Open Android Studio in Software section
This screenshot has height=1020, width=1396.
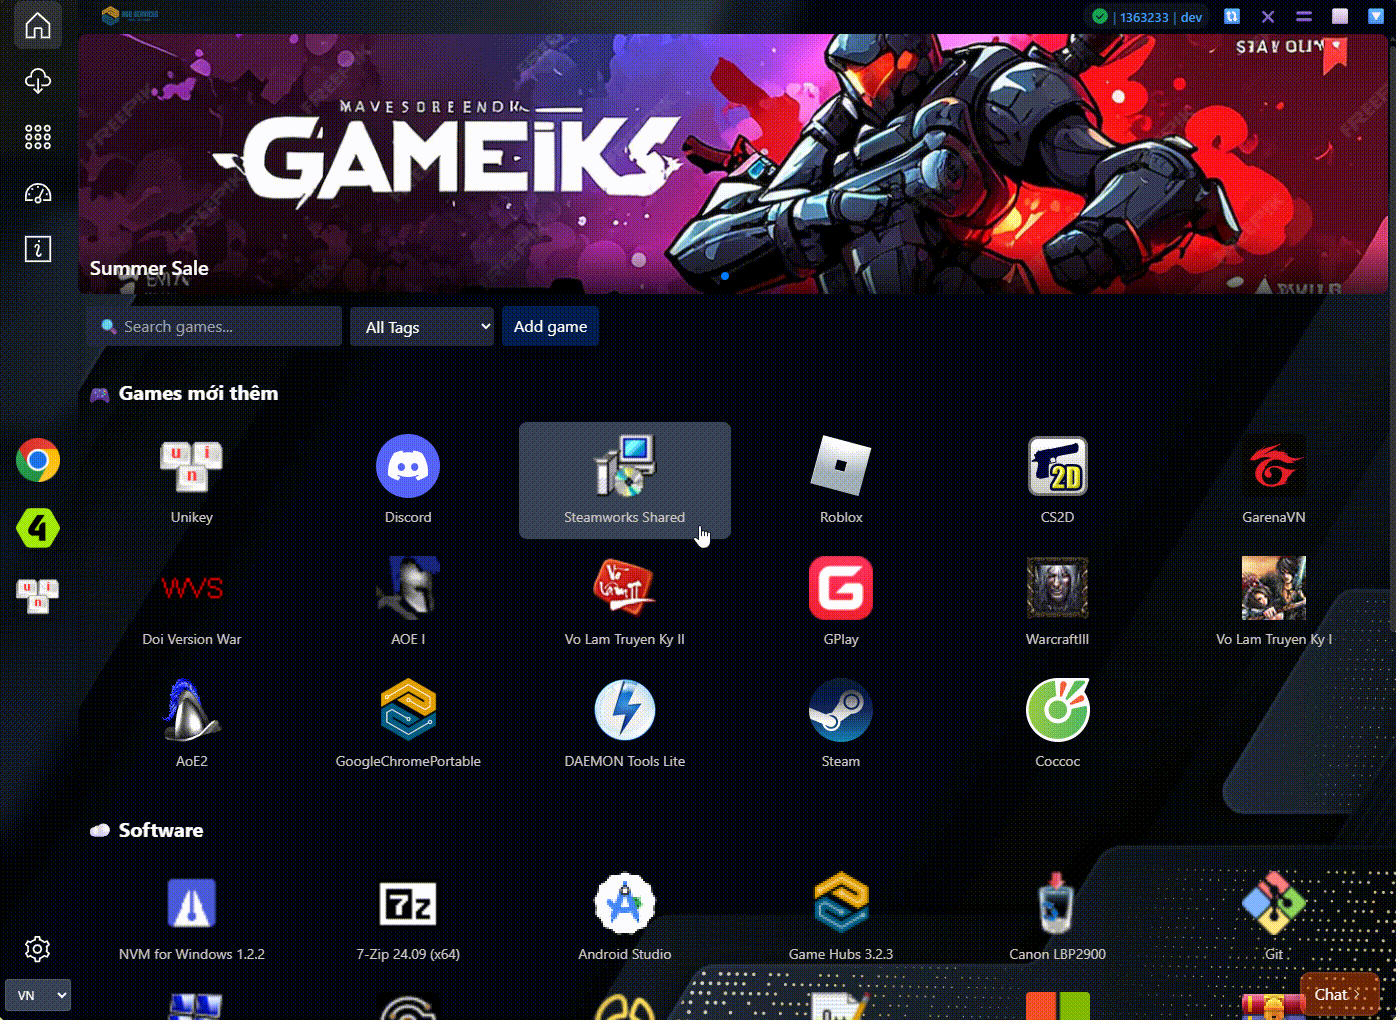[624, 904]
